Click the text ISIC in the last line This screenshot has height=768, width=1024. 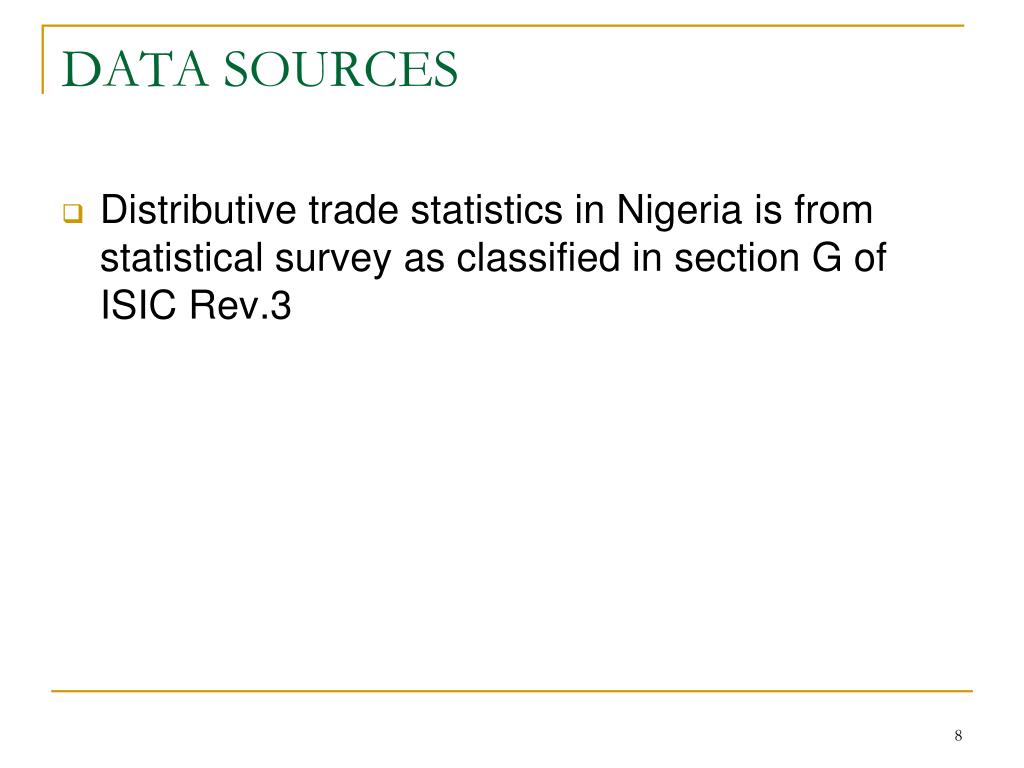pyautogui.click(x=138, y=305)
